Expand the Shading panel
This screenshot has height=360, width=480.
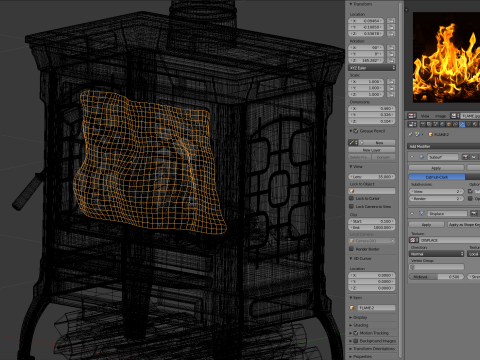351,325
